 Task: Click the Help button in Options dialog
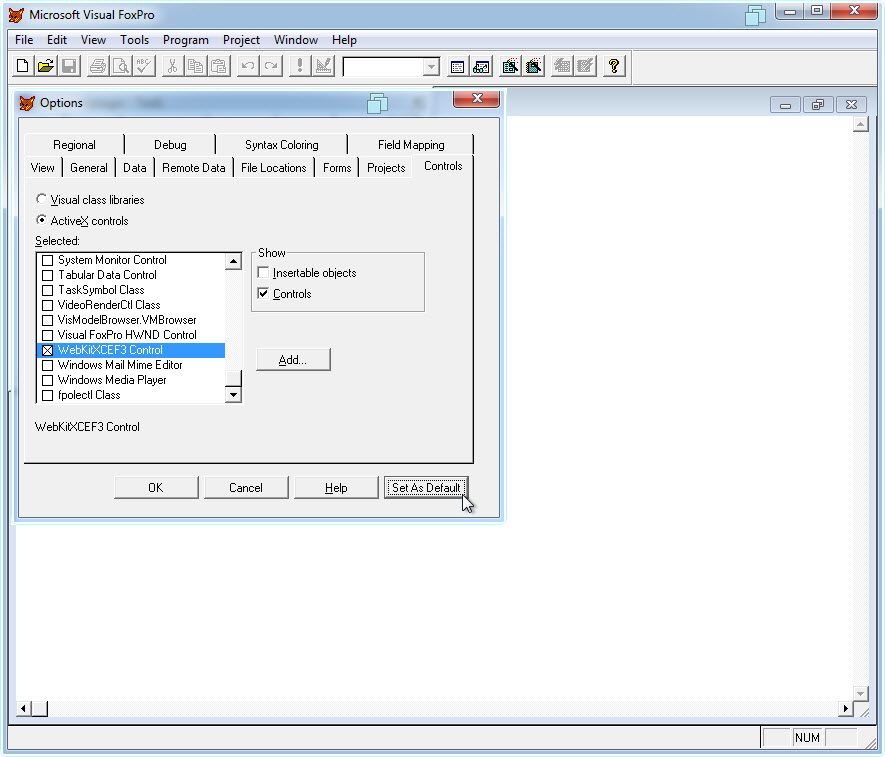point(336,488)
